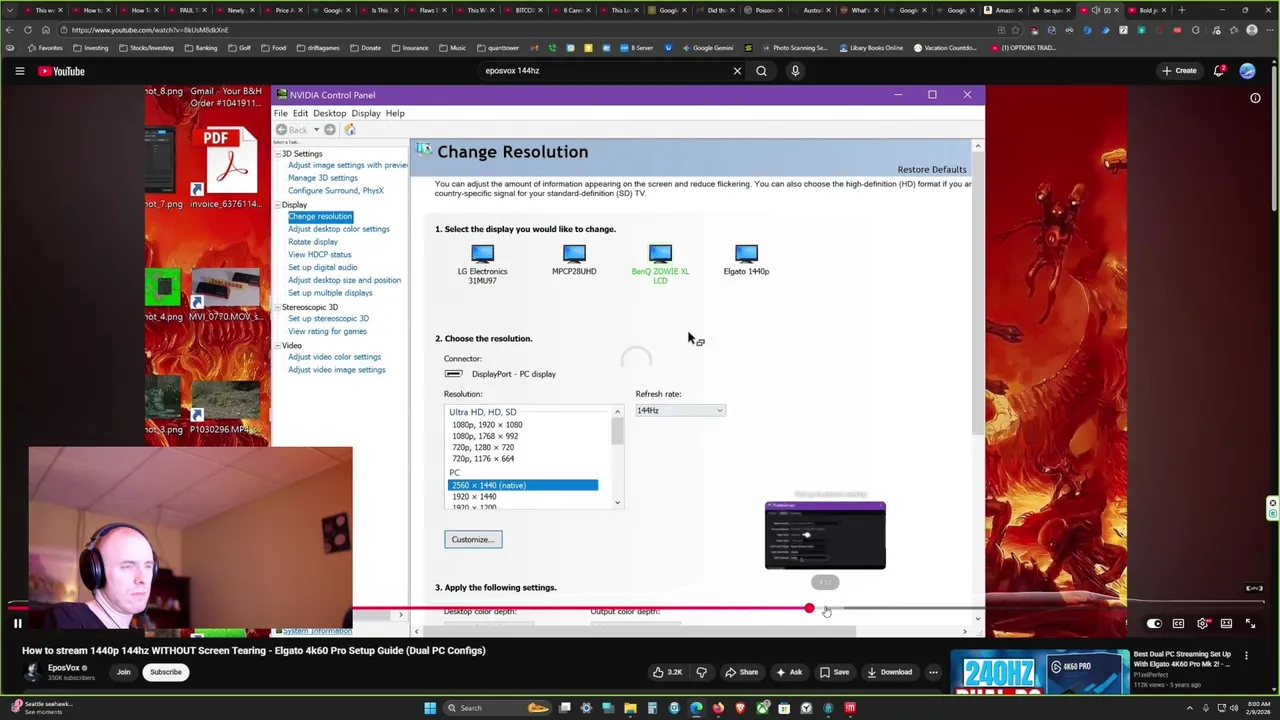Viewport: 1280px width, 720px height.
Task: Start voice search with microphone icon
Action: pos(795,71)
